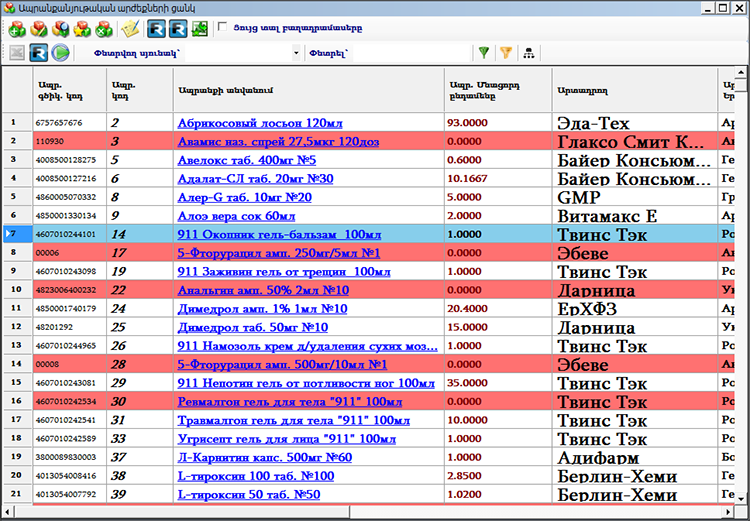
Task: Open link Адалат-СЛ таб. 20мг №30
Action: point(255,179)
